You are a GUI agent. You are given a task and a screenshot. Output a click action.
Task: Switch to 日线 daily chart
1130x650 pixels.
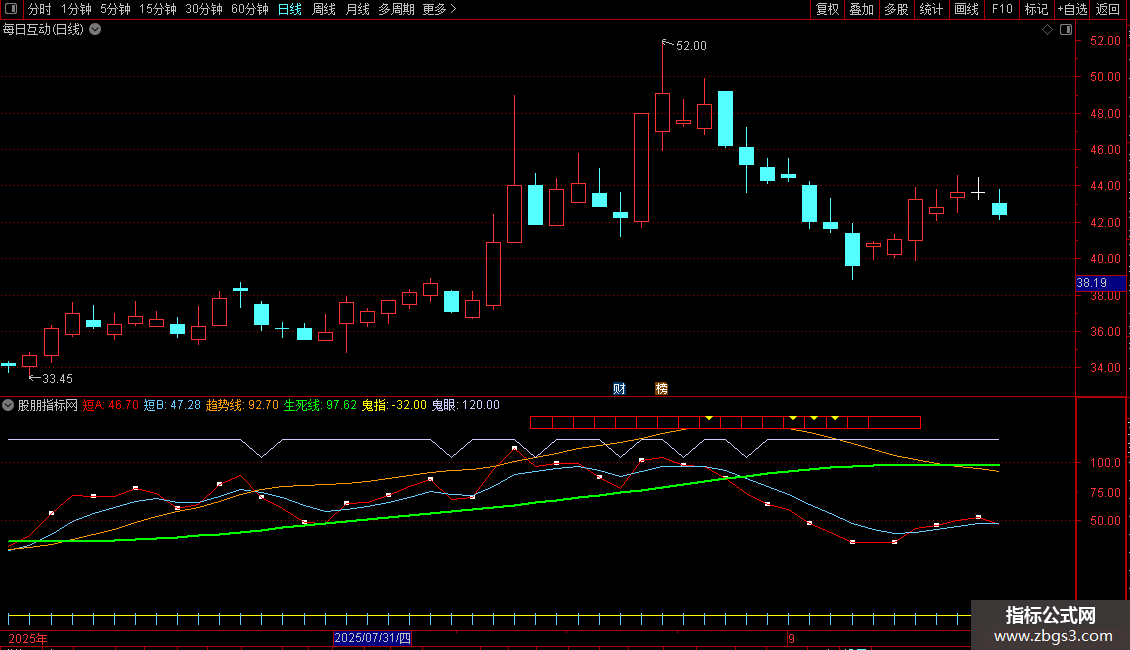tap(290, 9)
